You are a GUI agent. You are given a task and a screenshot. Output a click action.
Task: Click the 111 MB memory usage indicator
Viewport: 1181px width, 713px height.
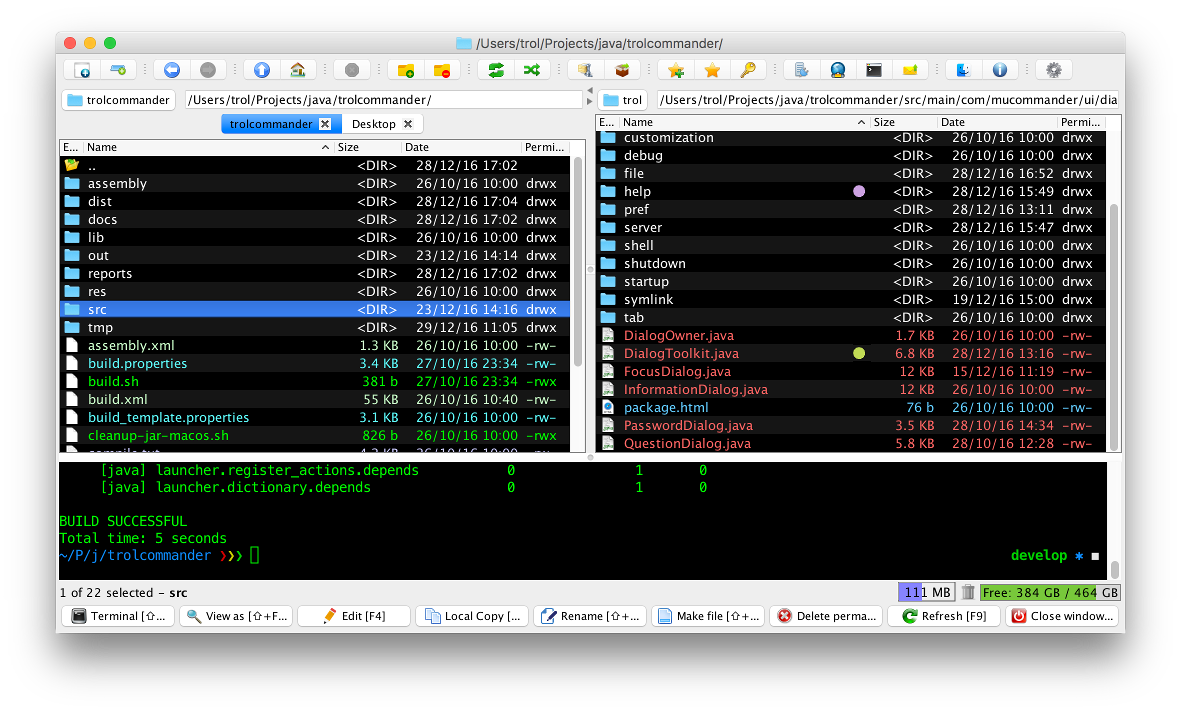click(926, 593)
